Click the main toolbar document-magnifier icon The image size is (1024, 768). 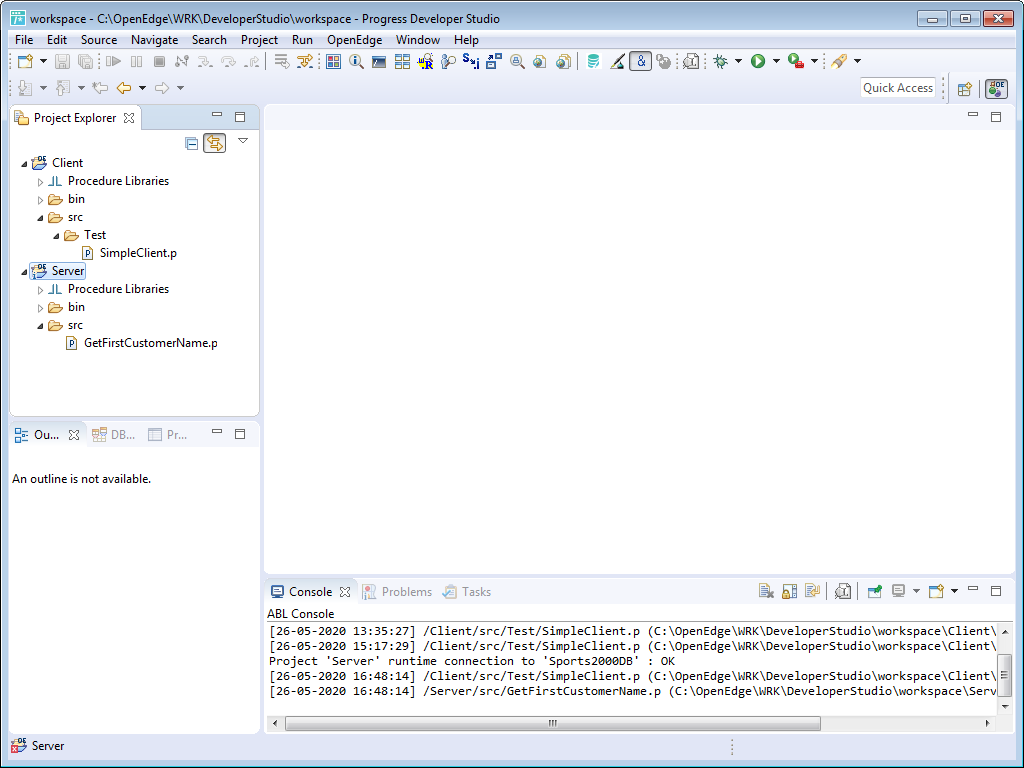tap(691, 61)
